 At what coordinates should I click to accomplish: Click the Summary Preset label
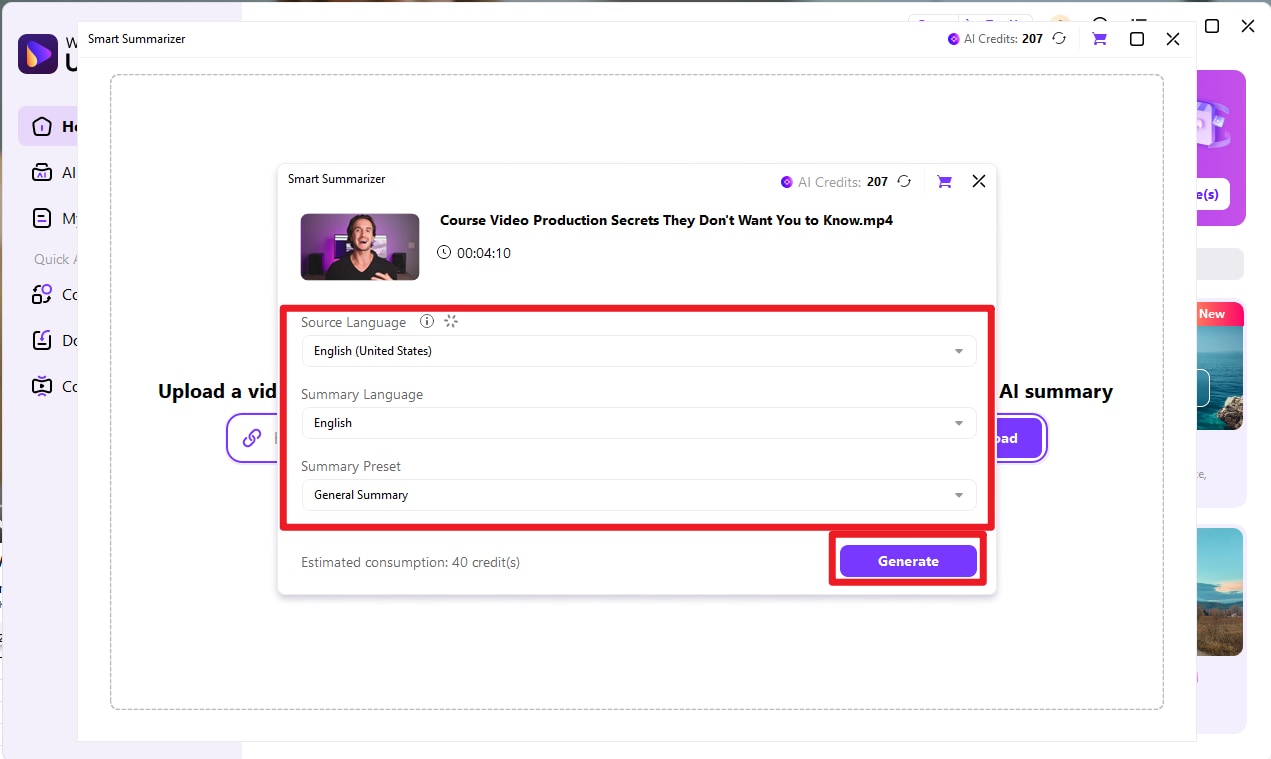[x=351, y=466]
